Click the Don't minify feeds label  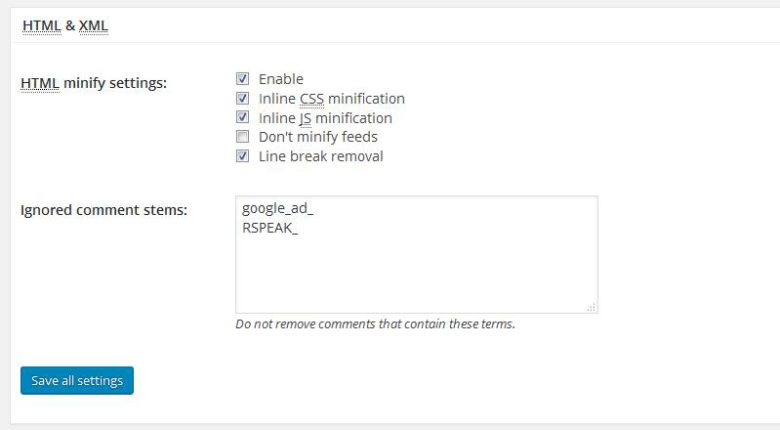318,137
